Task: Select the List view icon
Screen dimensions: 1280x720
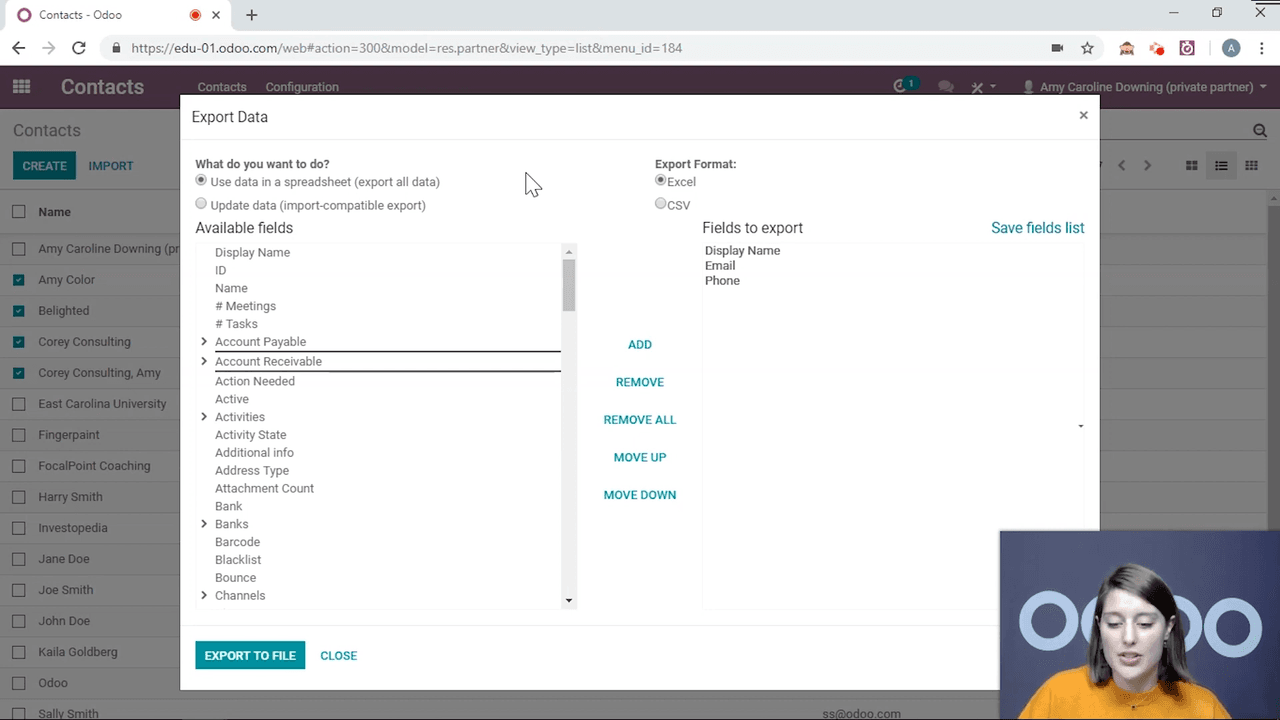Action: (1221, 166)
